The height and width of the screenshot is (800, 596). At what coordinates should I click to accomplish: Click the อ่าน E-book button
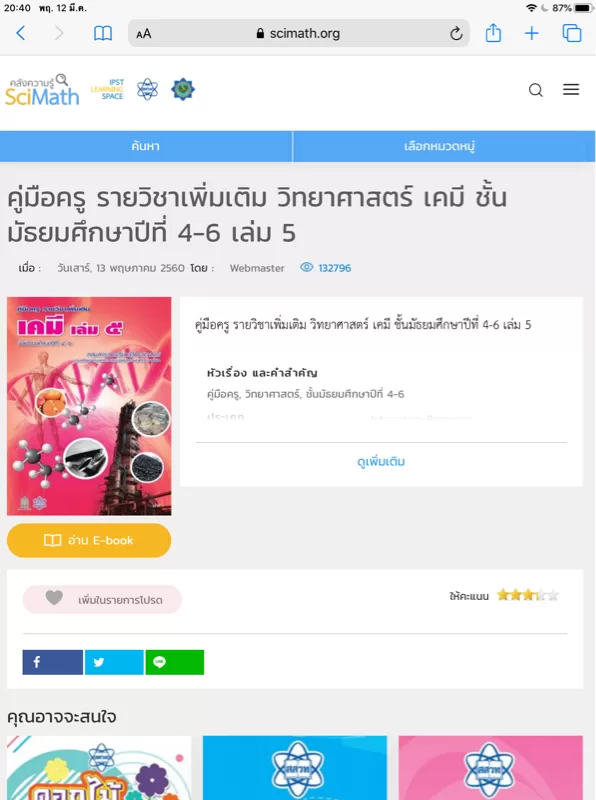(89, 540)
